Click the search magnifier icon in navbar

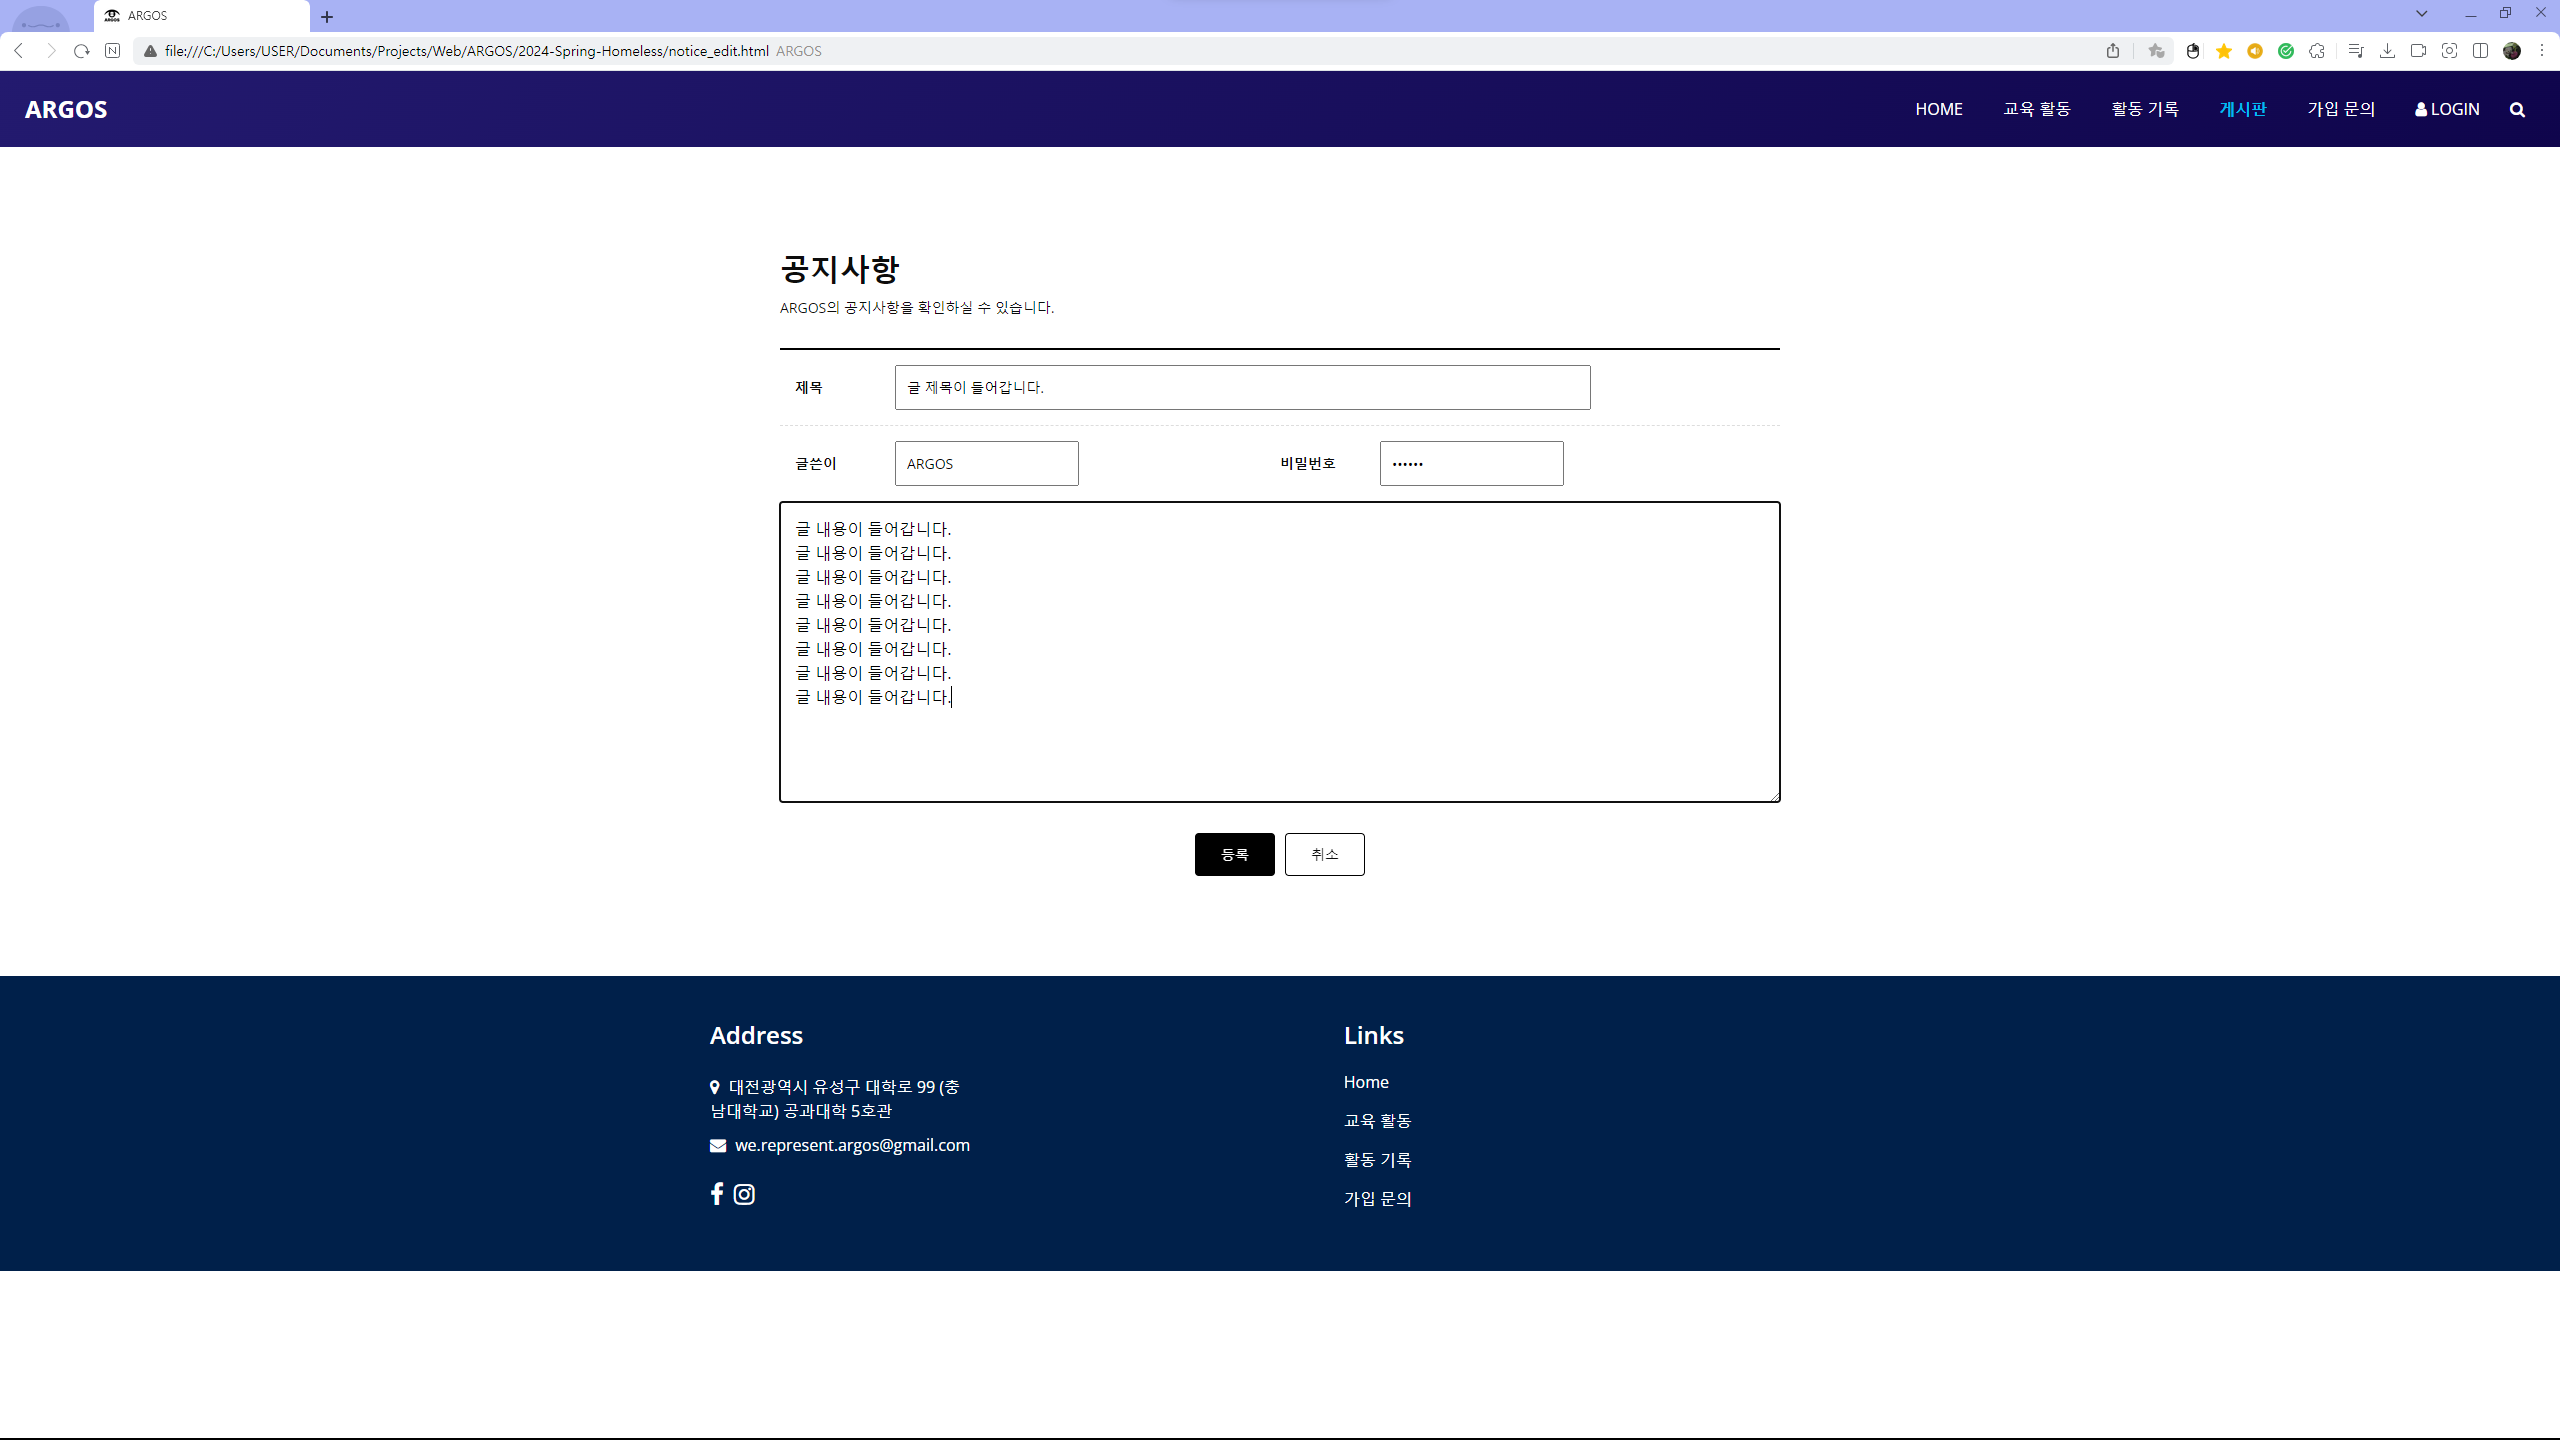2517,110
